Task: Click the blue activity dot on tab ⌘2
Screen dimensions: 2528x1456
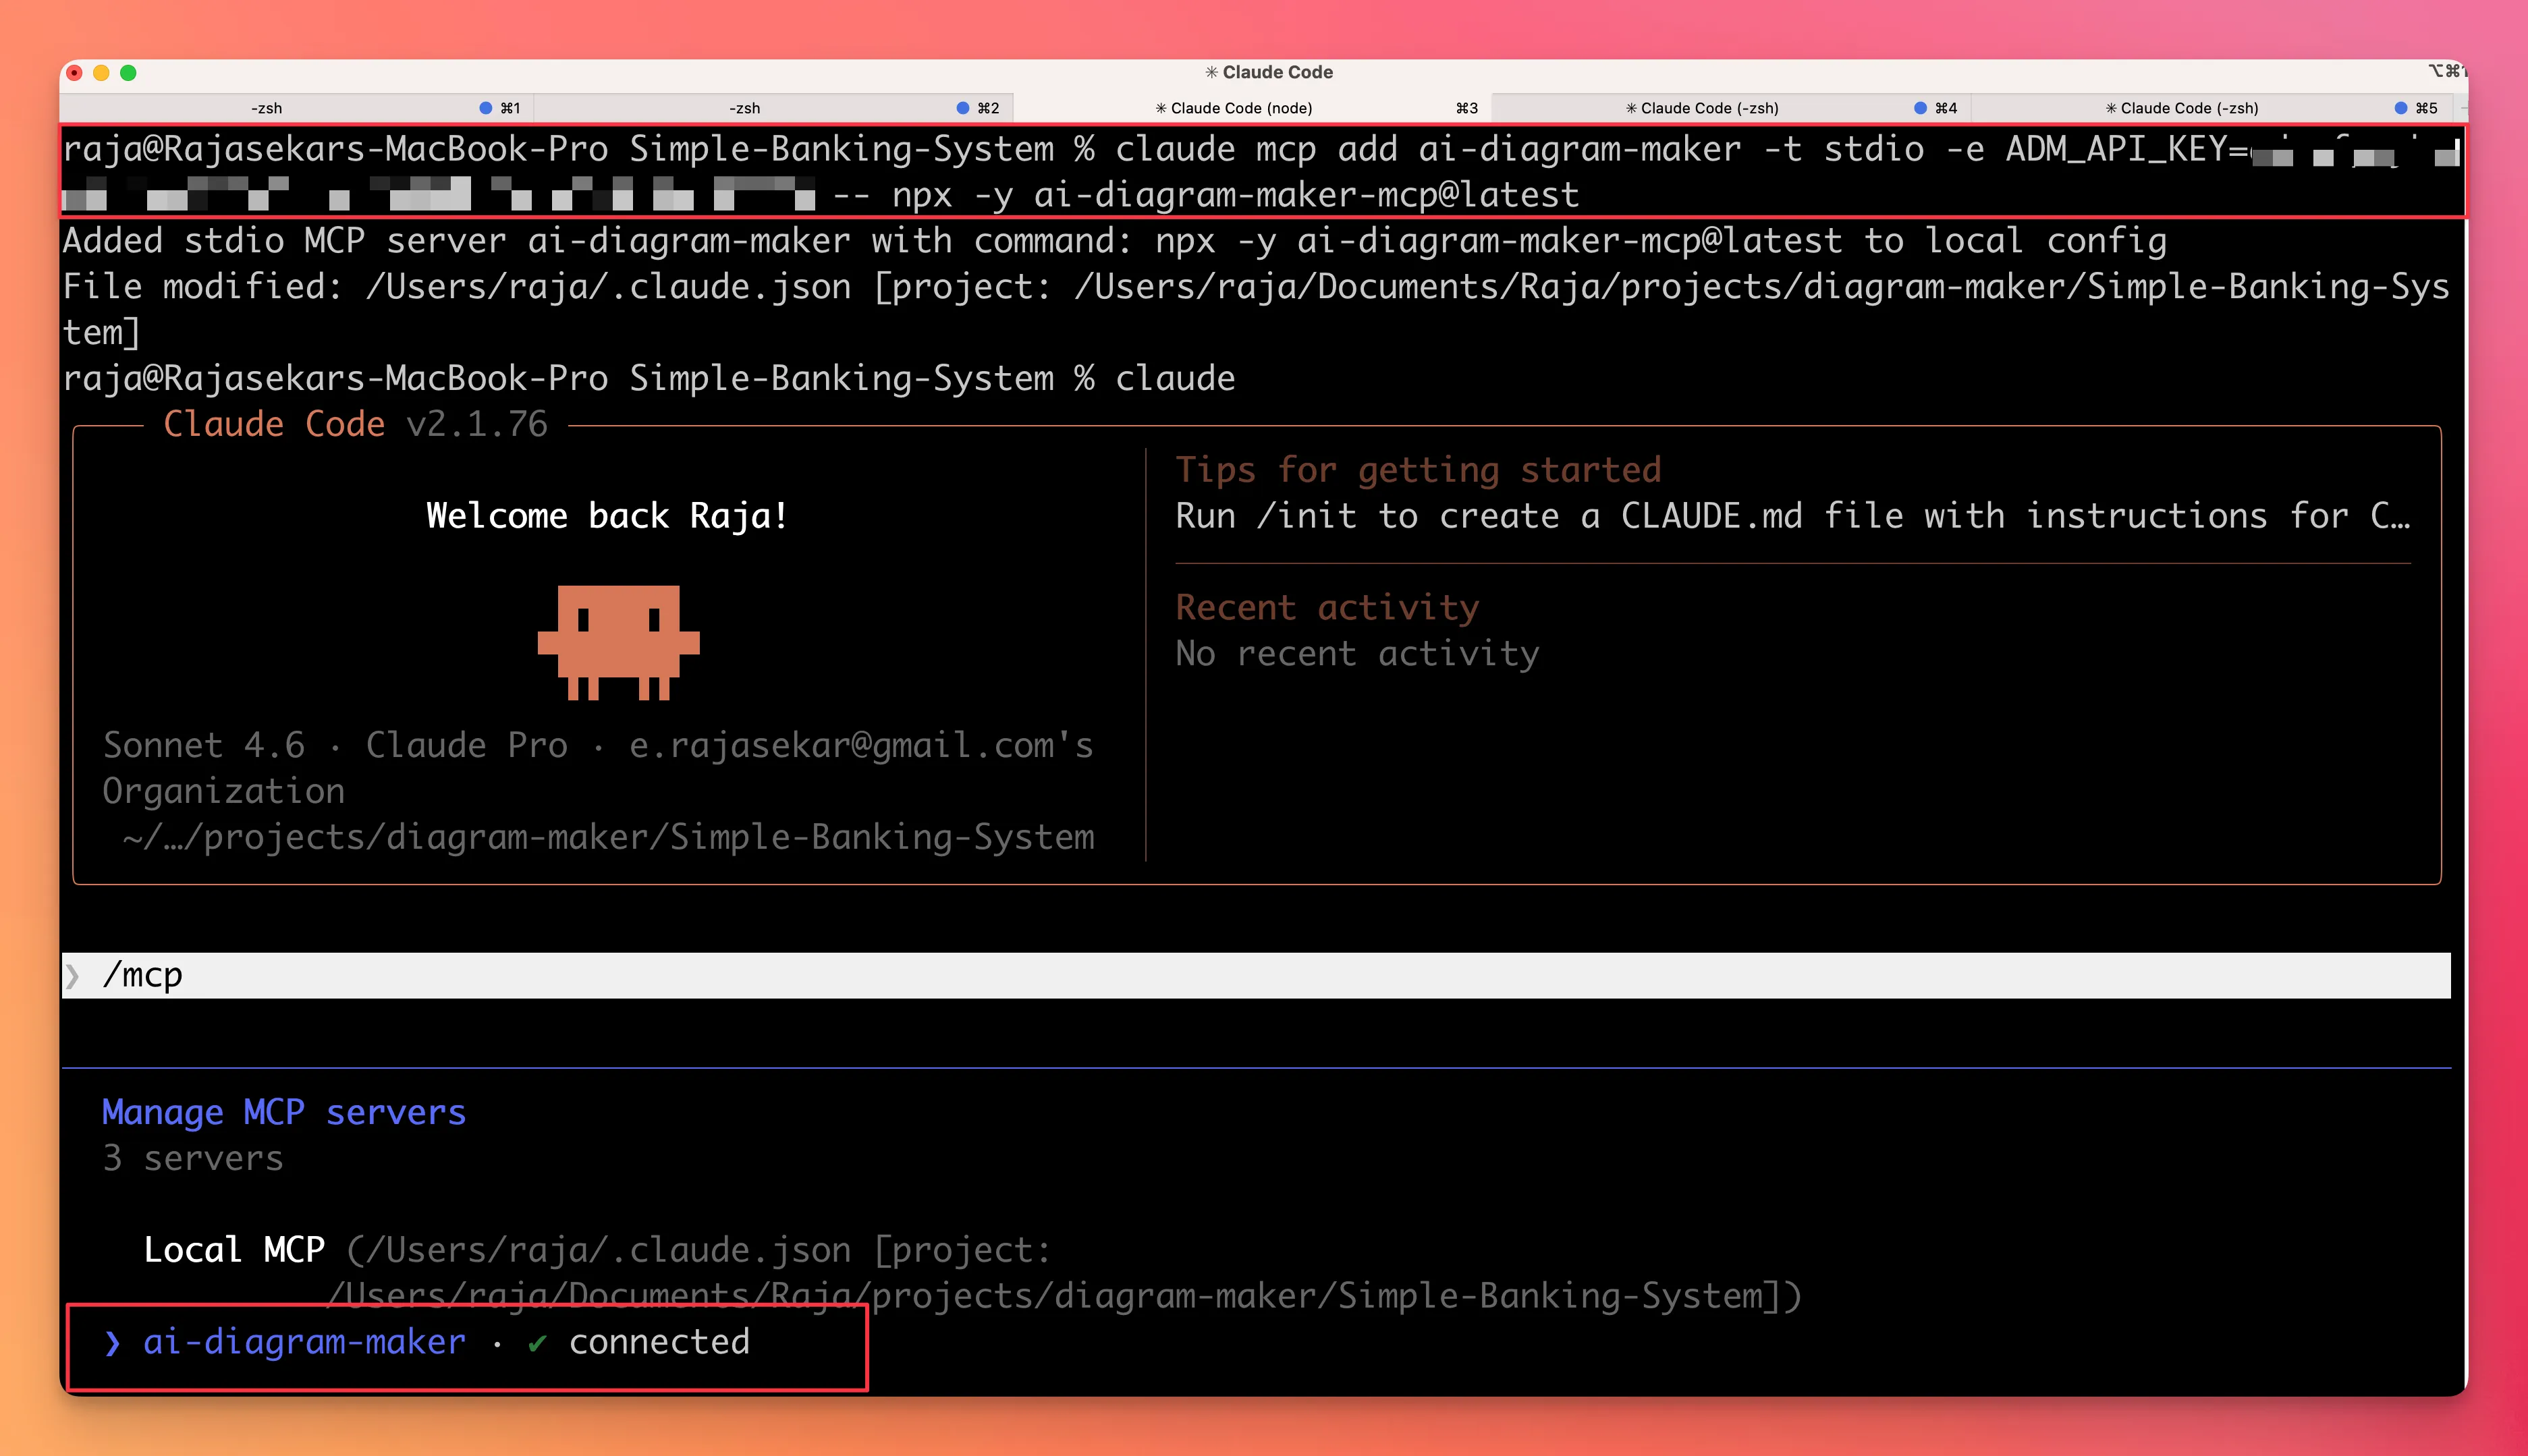Action: tap(963, 108)
